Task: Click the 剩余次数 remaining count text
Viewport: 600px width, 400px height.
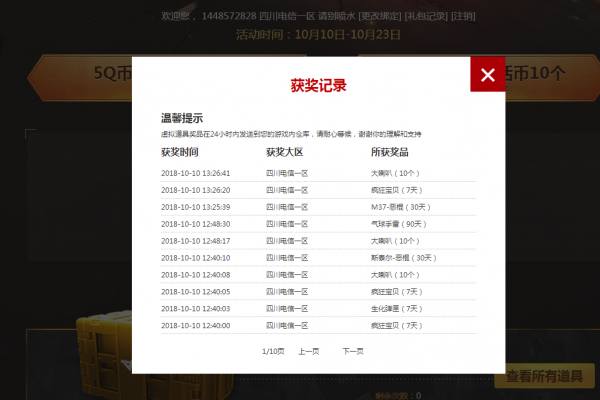Action: click(398, 395)
